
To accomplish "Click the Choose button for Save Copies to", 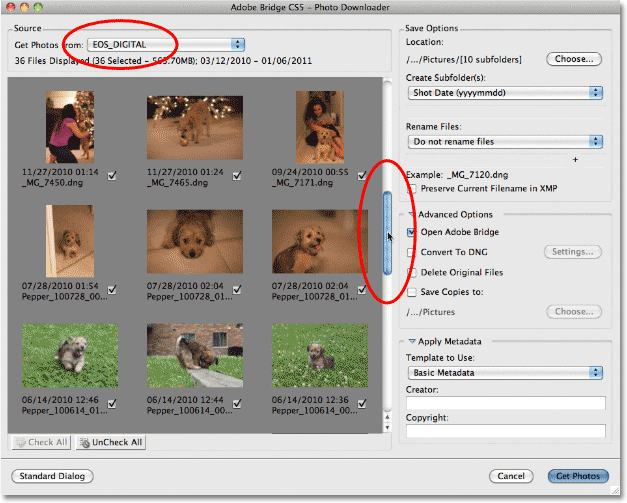I will point(574,312).
